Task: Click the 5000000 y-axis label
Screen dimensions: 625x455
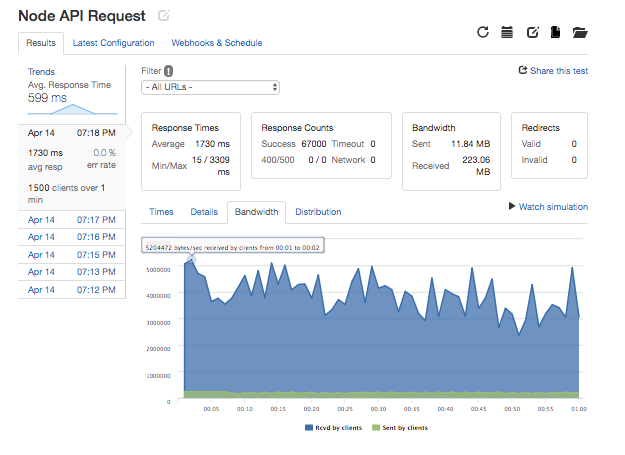Action: (x=158, y=270)
